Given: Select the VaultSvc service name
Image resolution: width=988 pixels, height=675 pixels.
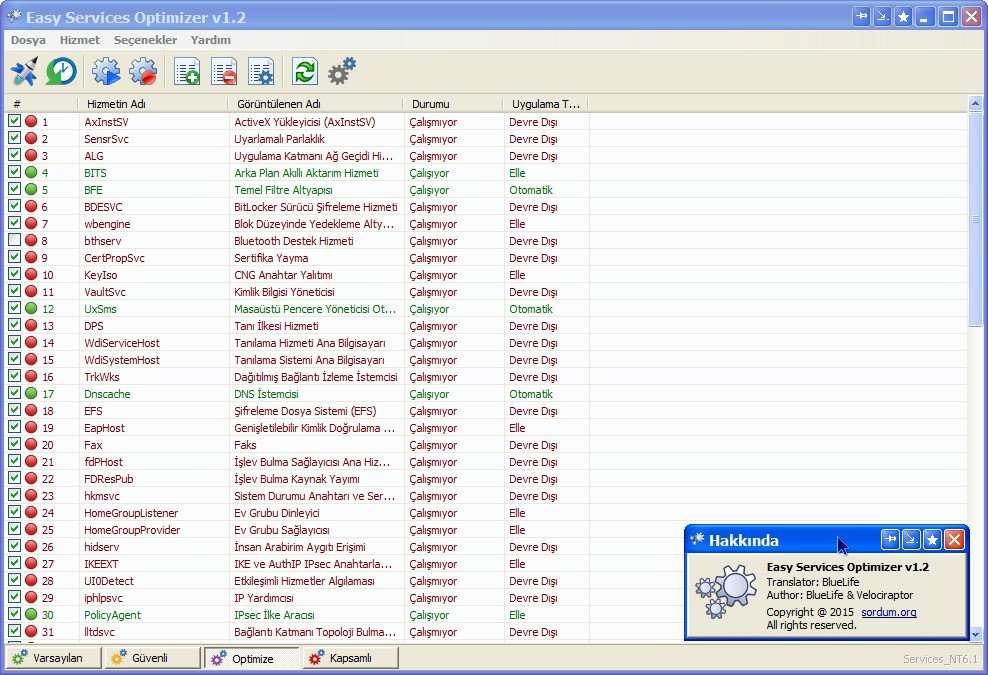Looking at the screenshot, I should click(x=105, y=292).
